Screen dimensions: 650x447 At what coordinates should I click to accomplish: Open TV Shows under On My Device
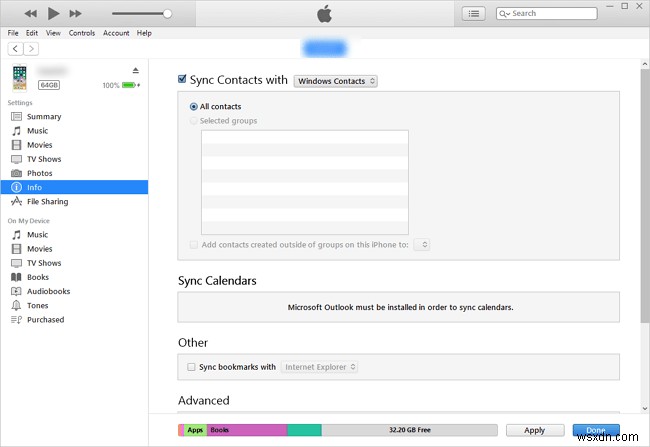click(x=74, y=263)
